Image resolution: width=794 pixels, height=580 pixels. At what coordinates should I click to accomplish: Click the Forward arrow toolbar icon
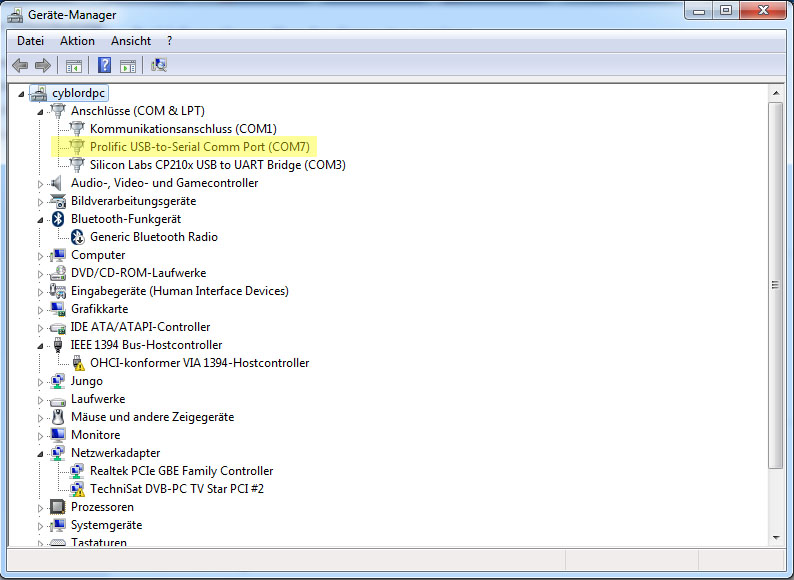coord(43,65)
